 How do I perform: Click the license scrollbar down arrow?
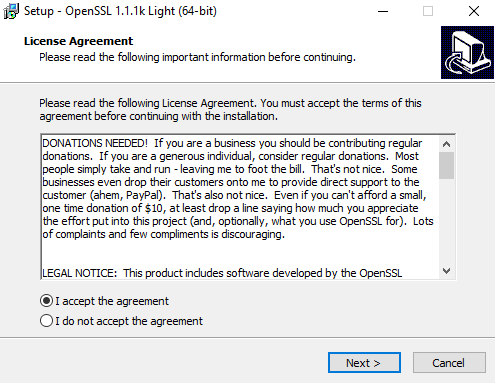click(446, 271)
